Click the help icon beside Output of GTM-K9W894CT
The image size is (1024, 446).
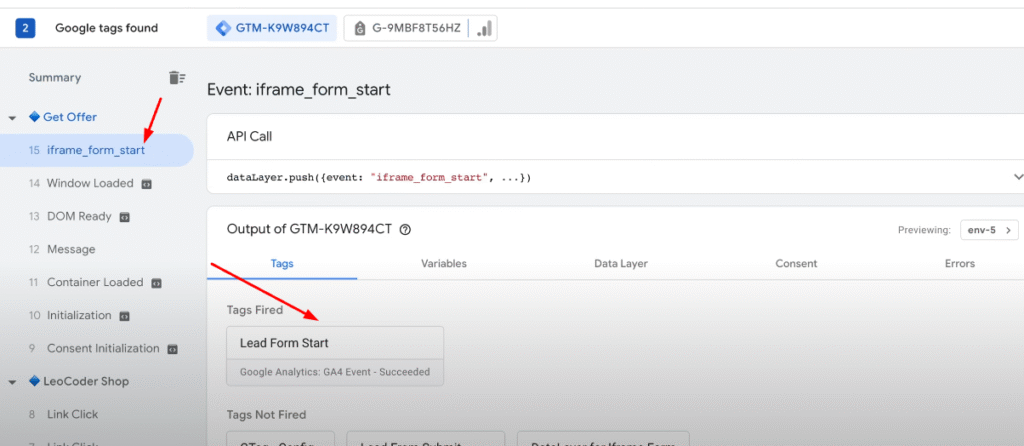click(x=405, y=229)
